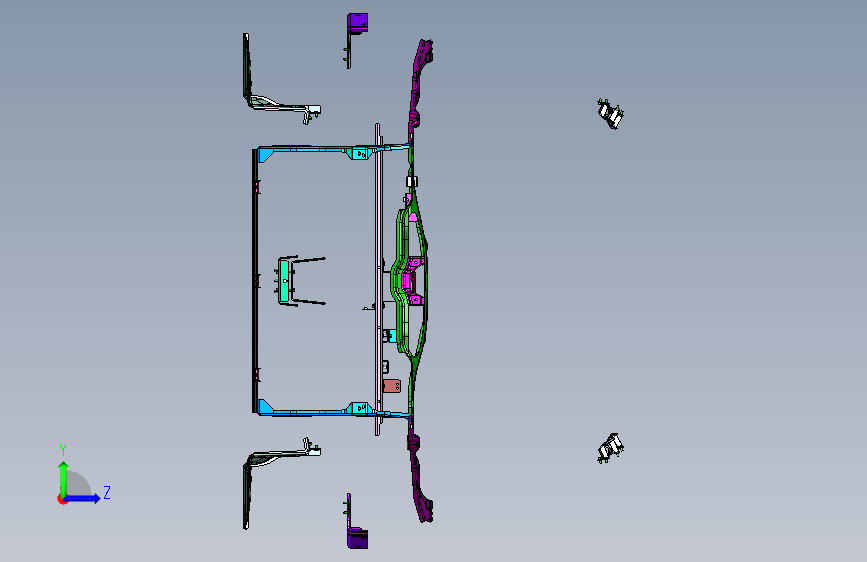
Task: Click the blue Z axis arrow of the triad
Action: pos(83,498)
